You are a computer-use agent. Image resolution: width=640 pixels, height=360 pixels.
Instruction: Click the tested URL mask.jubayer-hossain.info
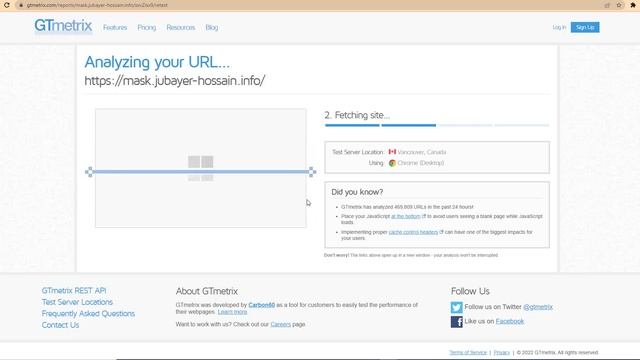click(x=175, y=81)
